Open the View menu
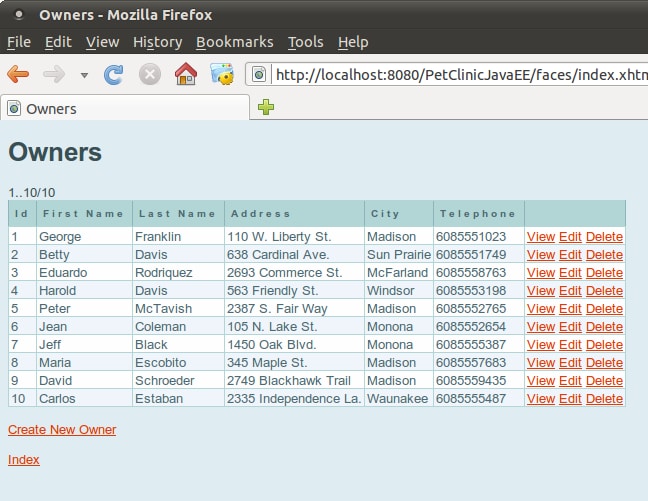This screenshot has height=501, width=648. (102, 42)
